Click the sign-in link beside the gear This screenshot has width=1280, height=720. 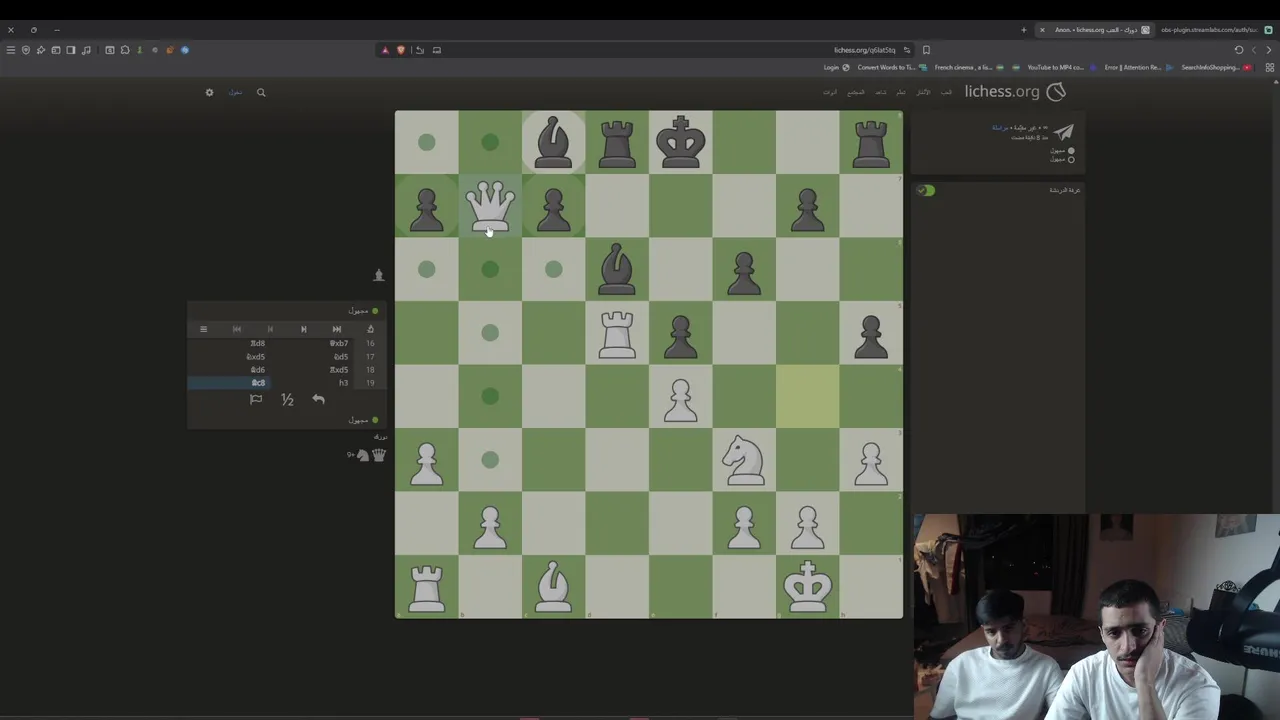(x=235, y=92)
